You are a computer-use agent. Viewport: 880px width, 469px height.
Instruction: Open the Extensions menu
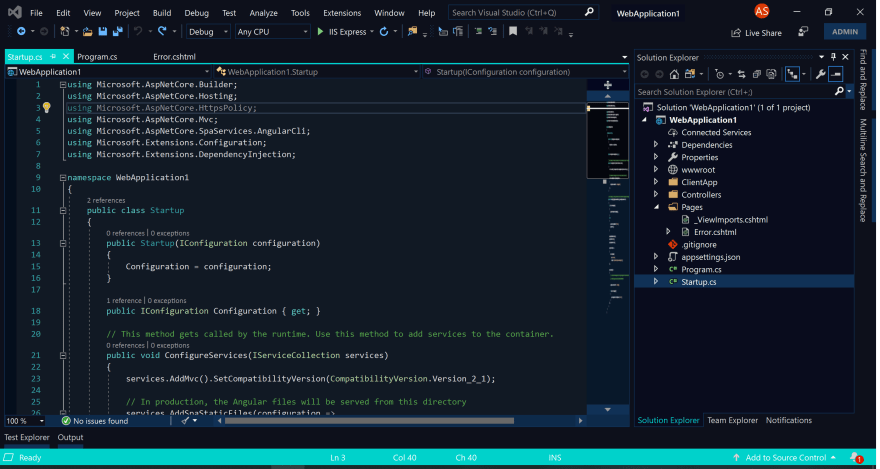[x=342, y=13]
